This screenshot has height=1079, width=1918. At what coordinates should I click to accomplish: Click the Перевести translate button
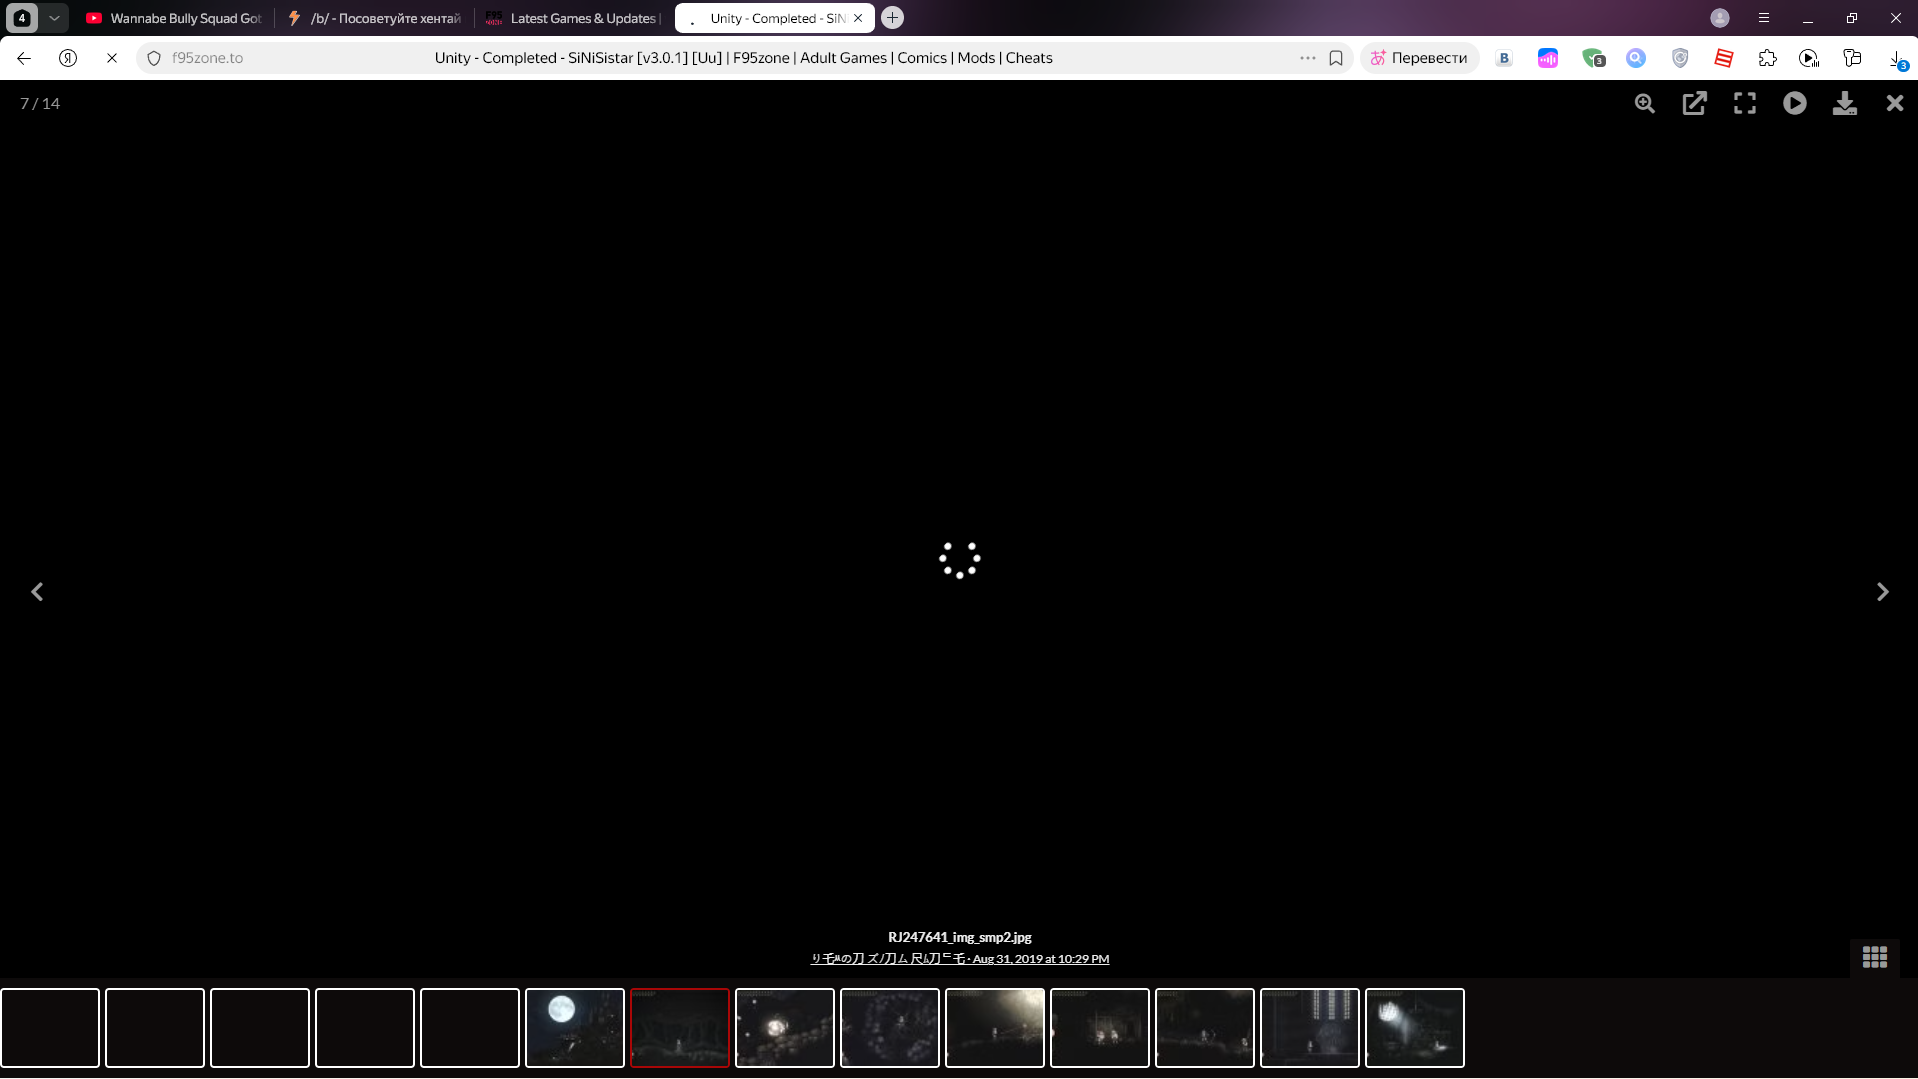click(x=1420, y=58)
